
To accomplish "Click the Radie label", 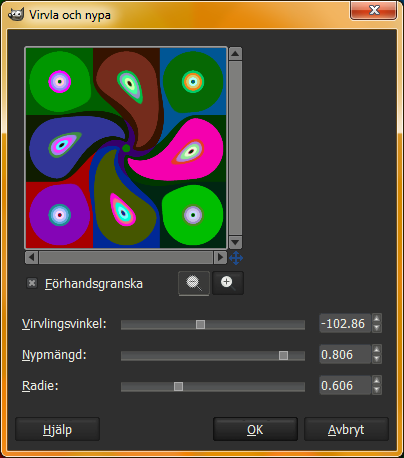I will pyautogui.click(x=40, y=386).
